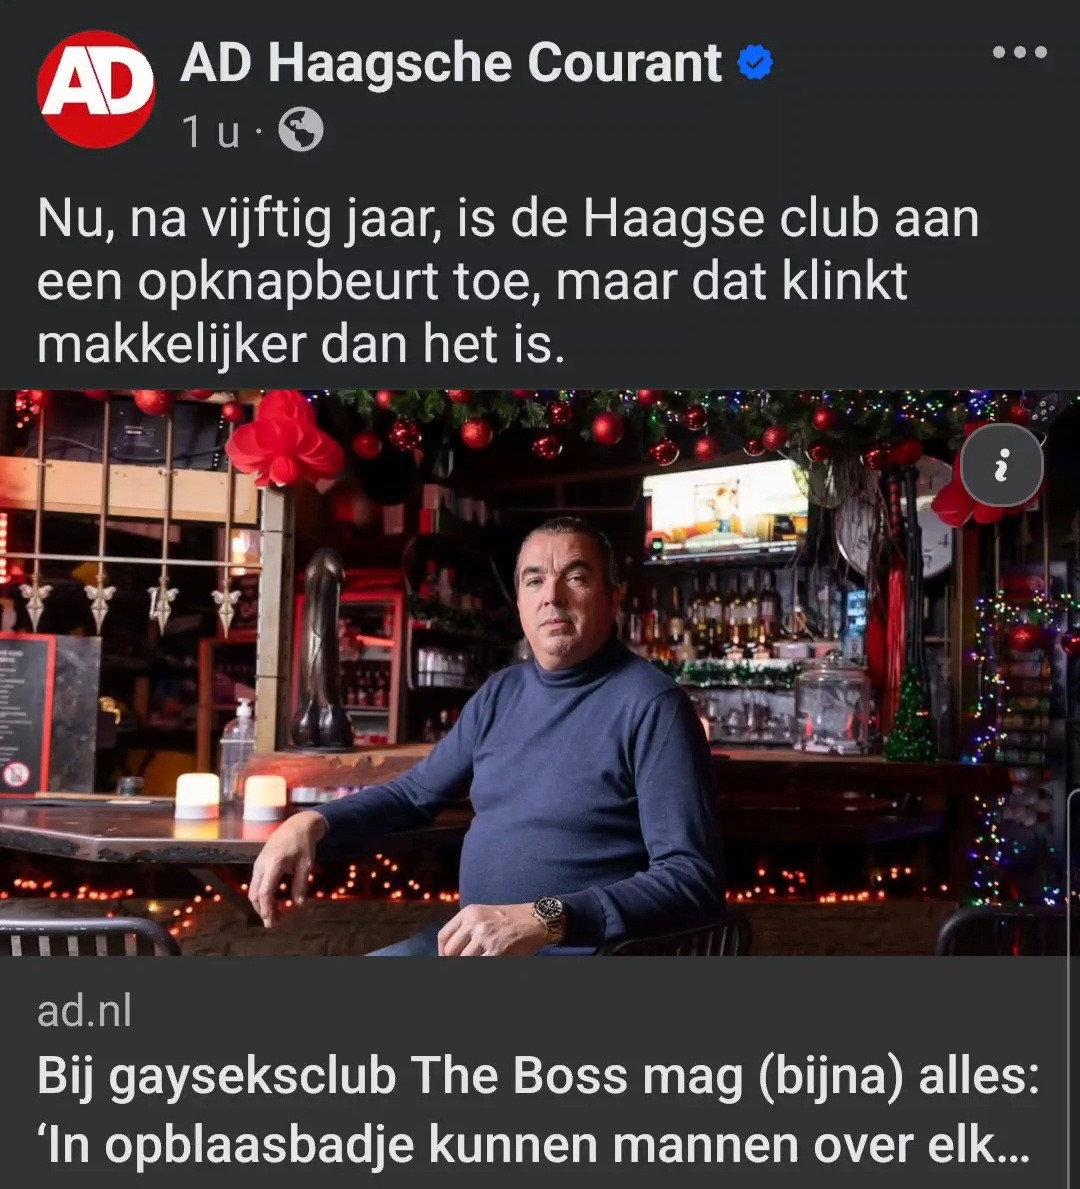Image resolution: width=1080 pixels, height=1189 pixels.
Task: Open the article photo of the man in blue turtleneck
Action: [x=540, y=673]
